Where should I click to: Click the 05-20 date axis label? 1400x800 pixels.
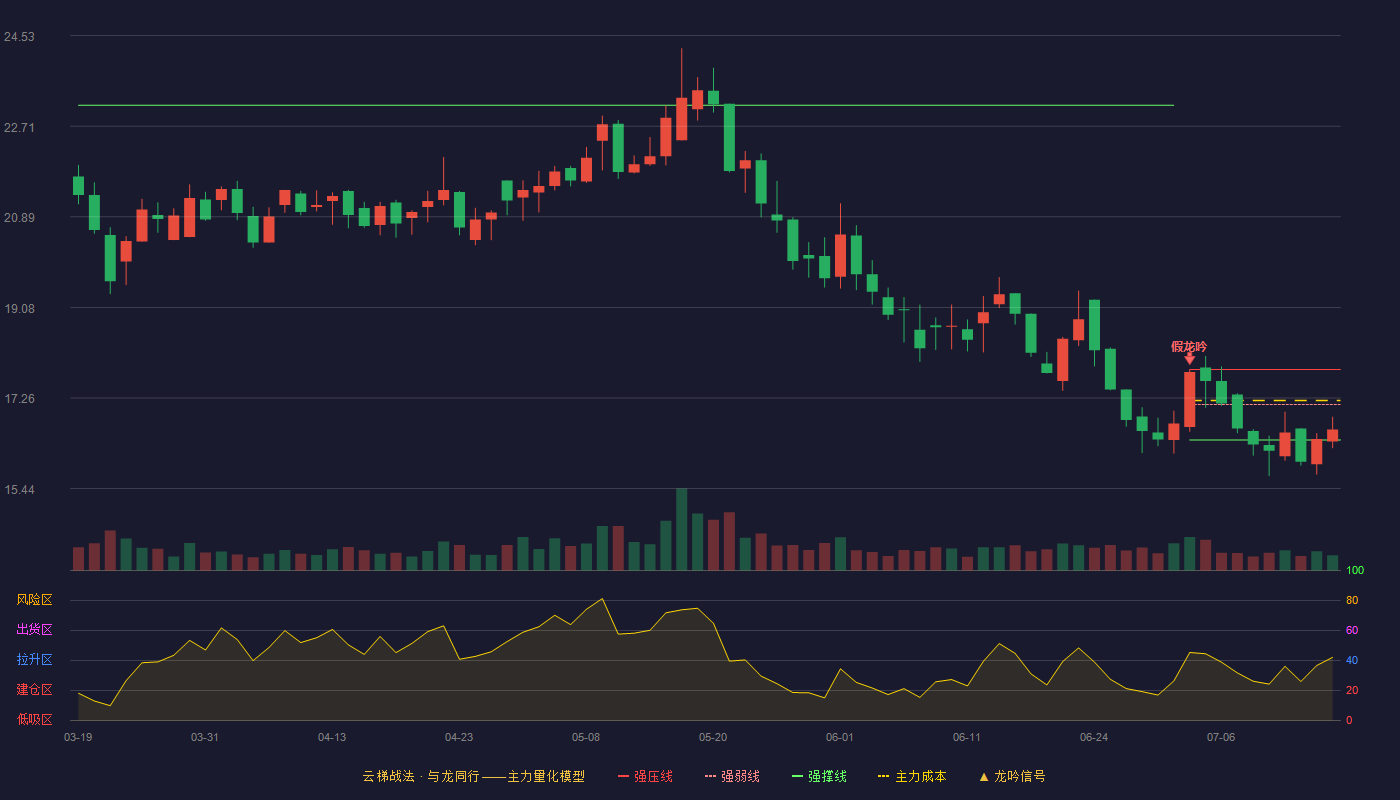713,737
